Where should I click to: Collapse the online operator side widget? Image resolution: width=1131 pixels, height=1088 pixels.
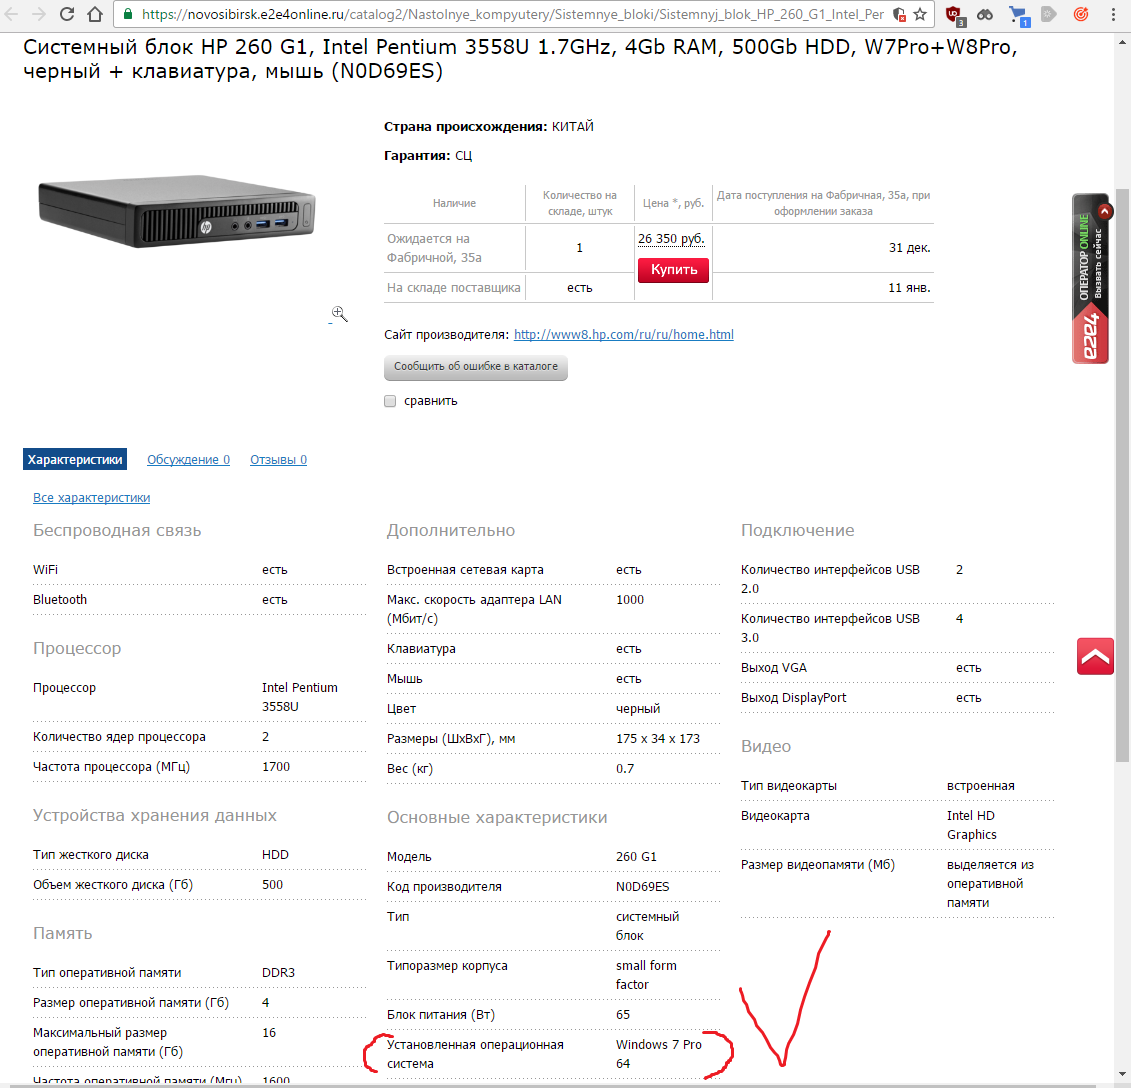(x=1105, y=211)
